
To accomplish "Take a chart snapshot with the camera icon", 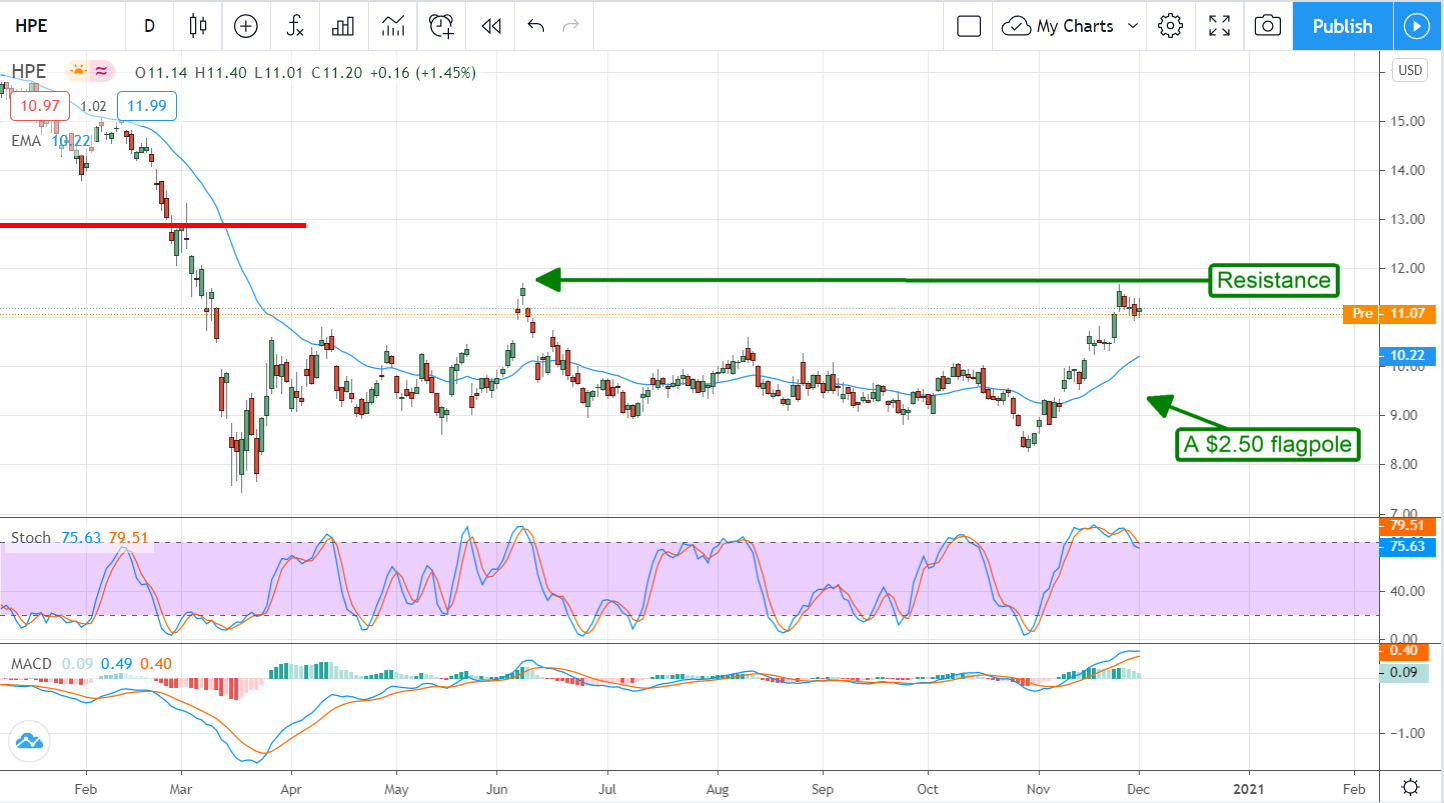I will click(1267, 26).
